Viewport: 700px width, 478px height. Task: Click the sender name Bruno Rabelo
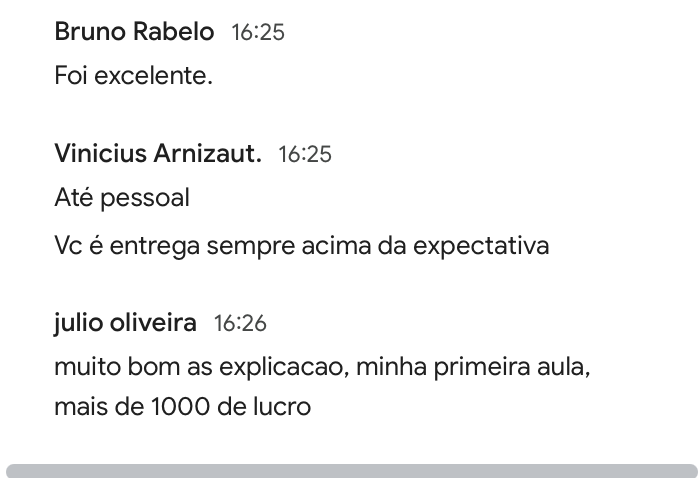(134, 32)
